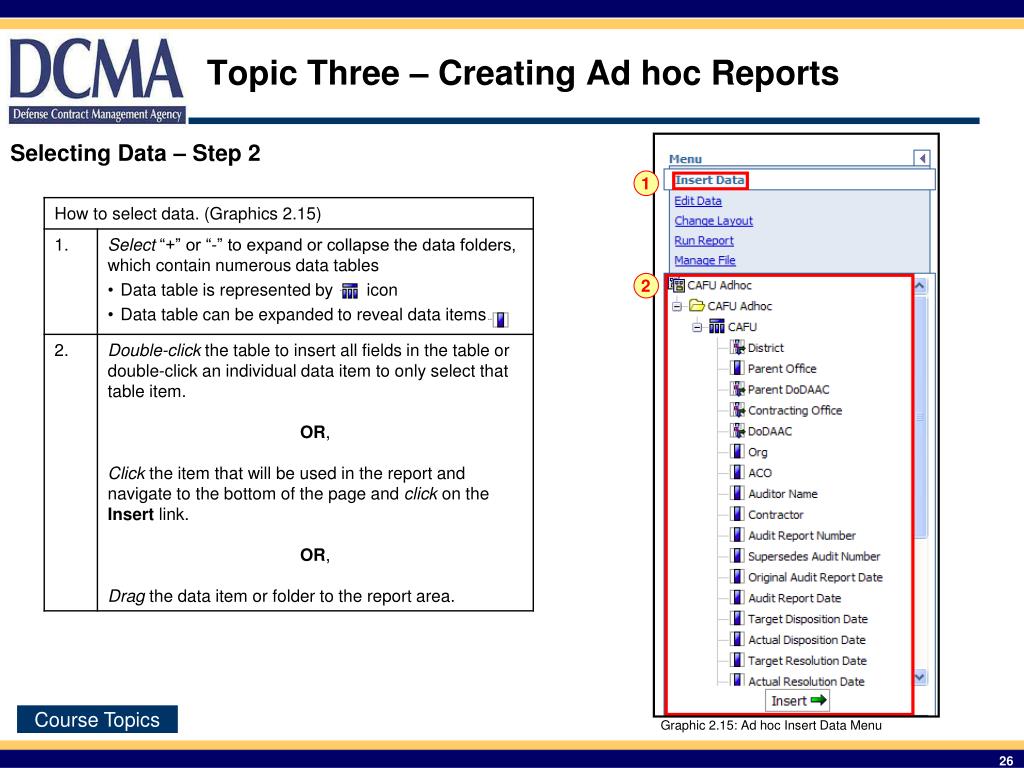The height and width of the screenshot is (768, 1024).
Task: Click the Supersedes Audit Number item icon
Action: (737, 556)
